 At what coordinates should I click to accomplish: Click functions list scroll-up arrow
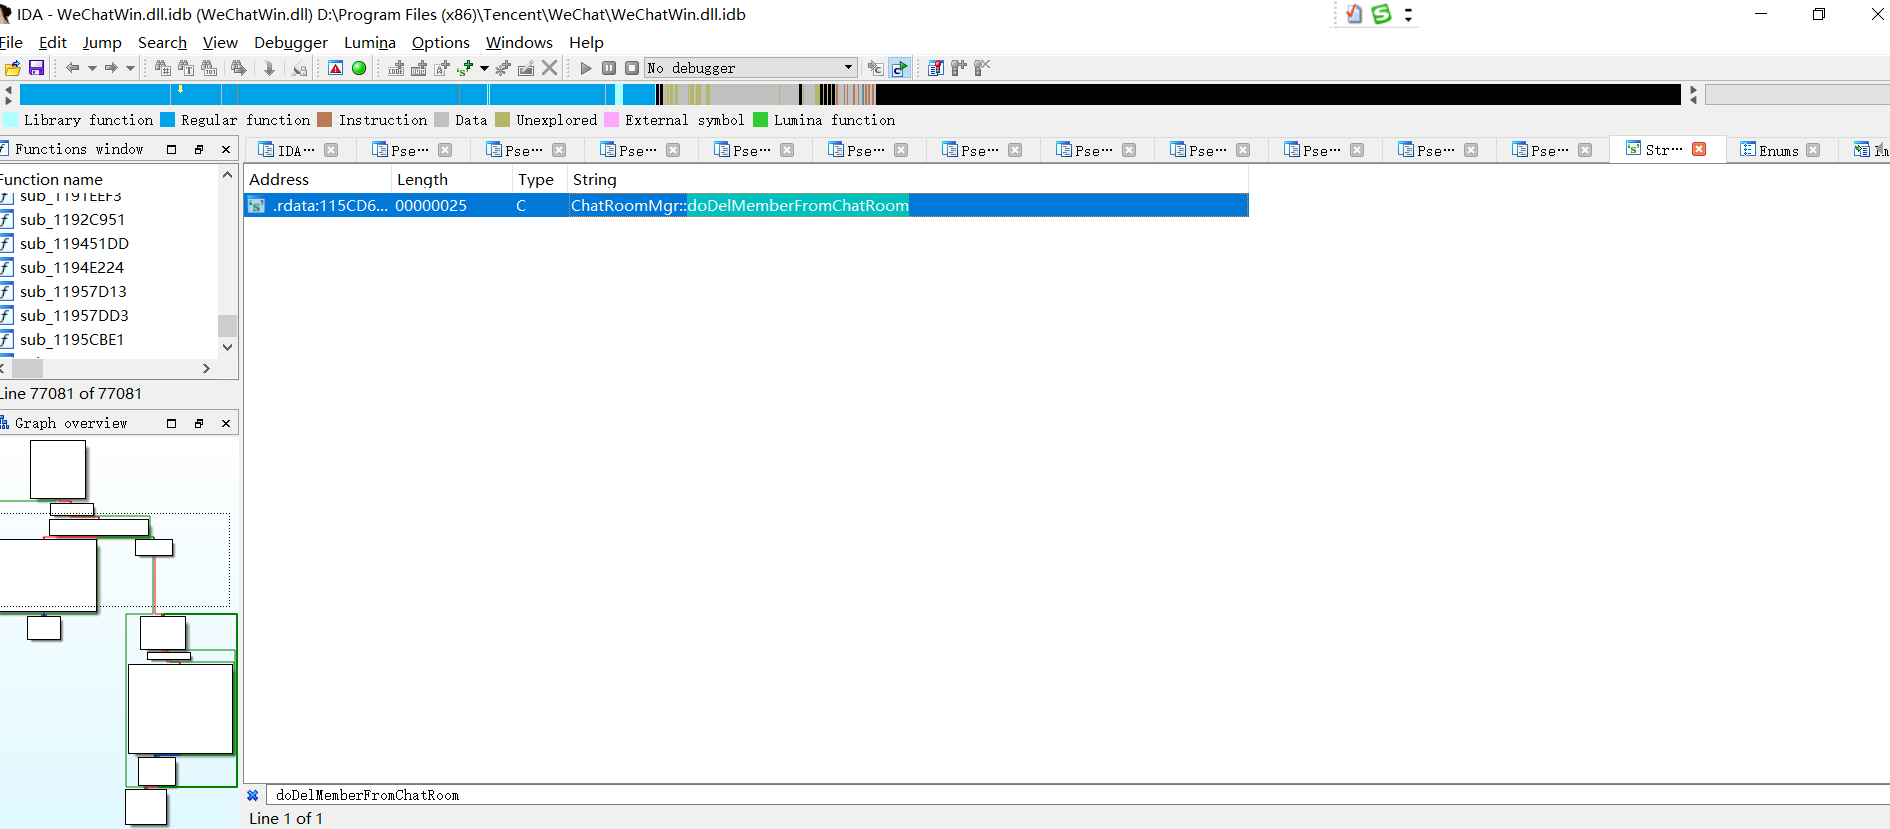click(x=227, y=175)
